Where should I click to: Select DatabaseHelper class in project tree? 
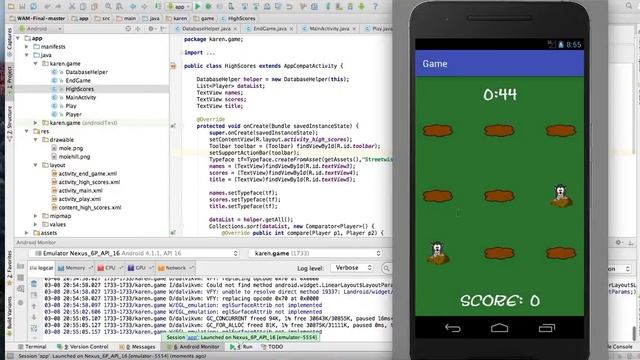pos(86,72)
